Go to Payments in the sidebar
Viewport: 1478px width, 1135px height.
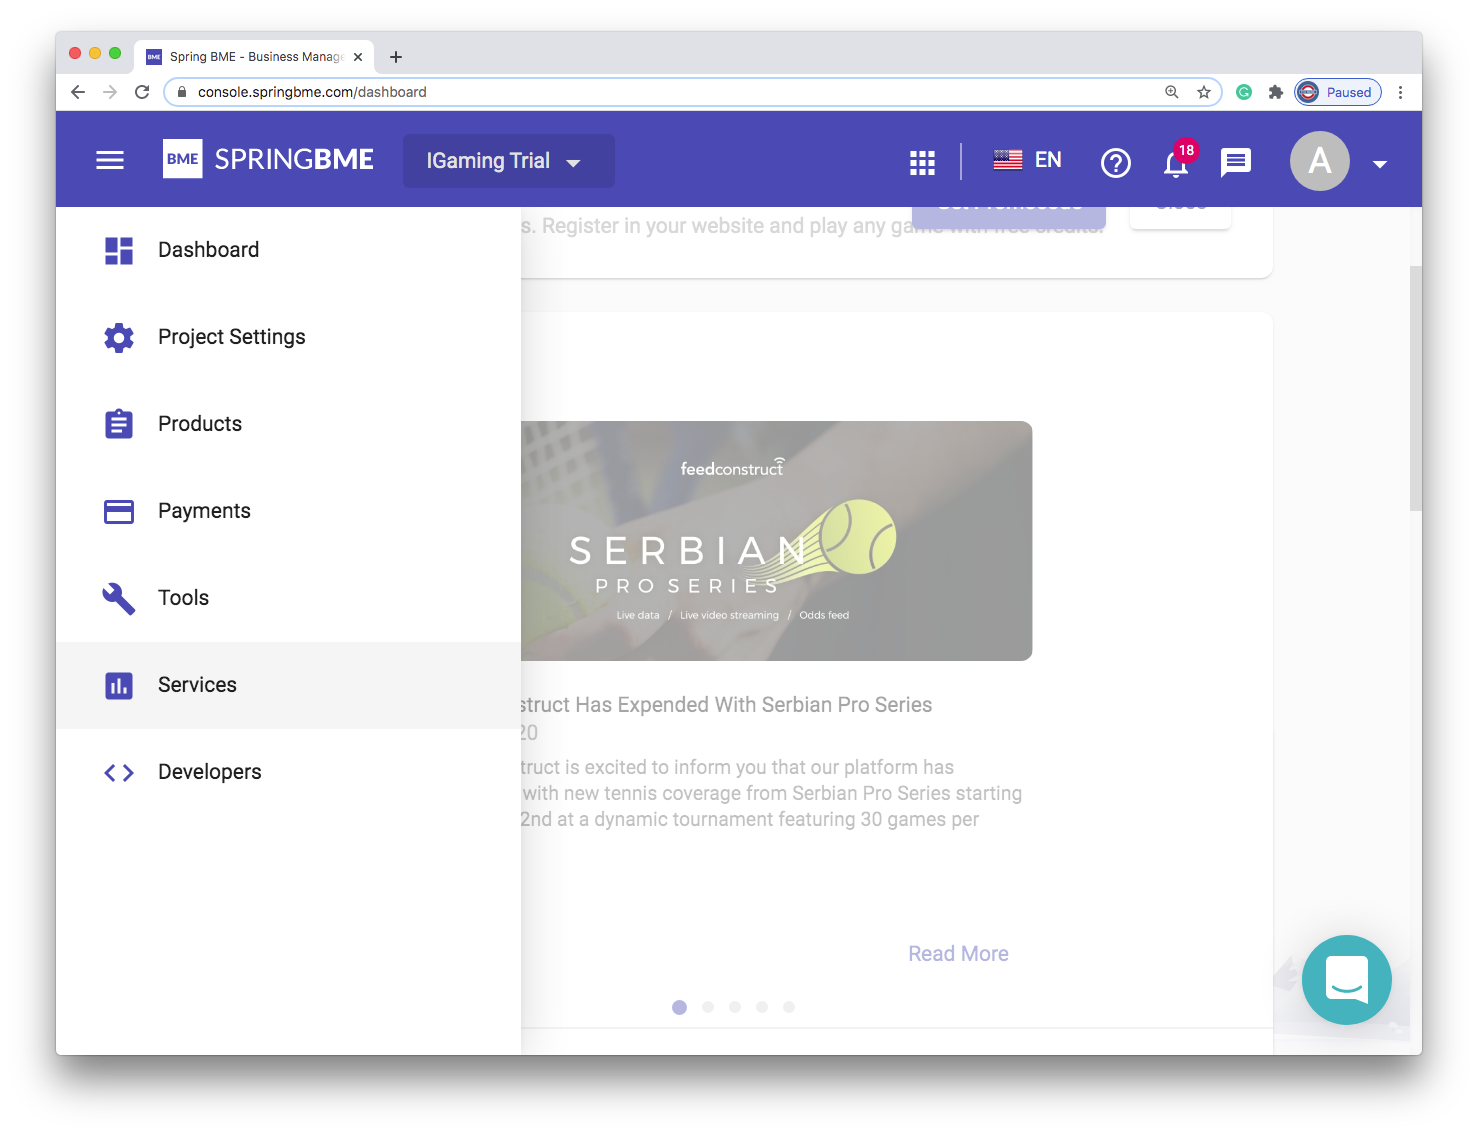coord(204,511)
